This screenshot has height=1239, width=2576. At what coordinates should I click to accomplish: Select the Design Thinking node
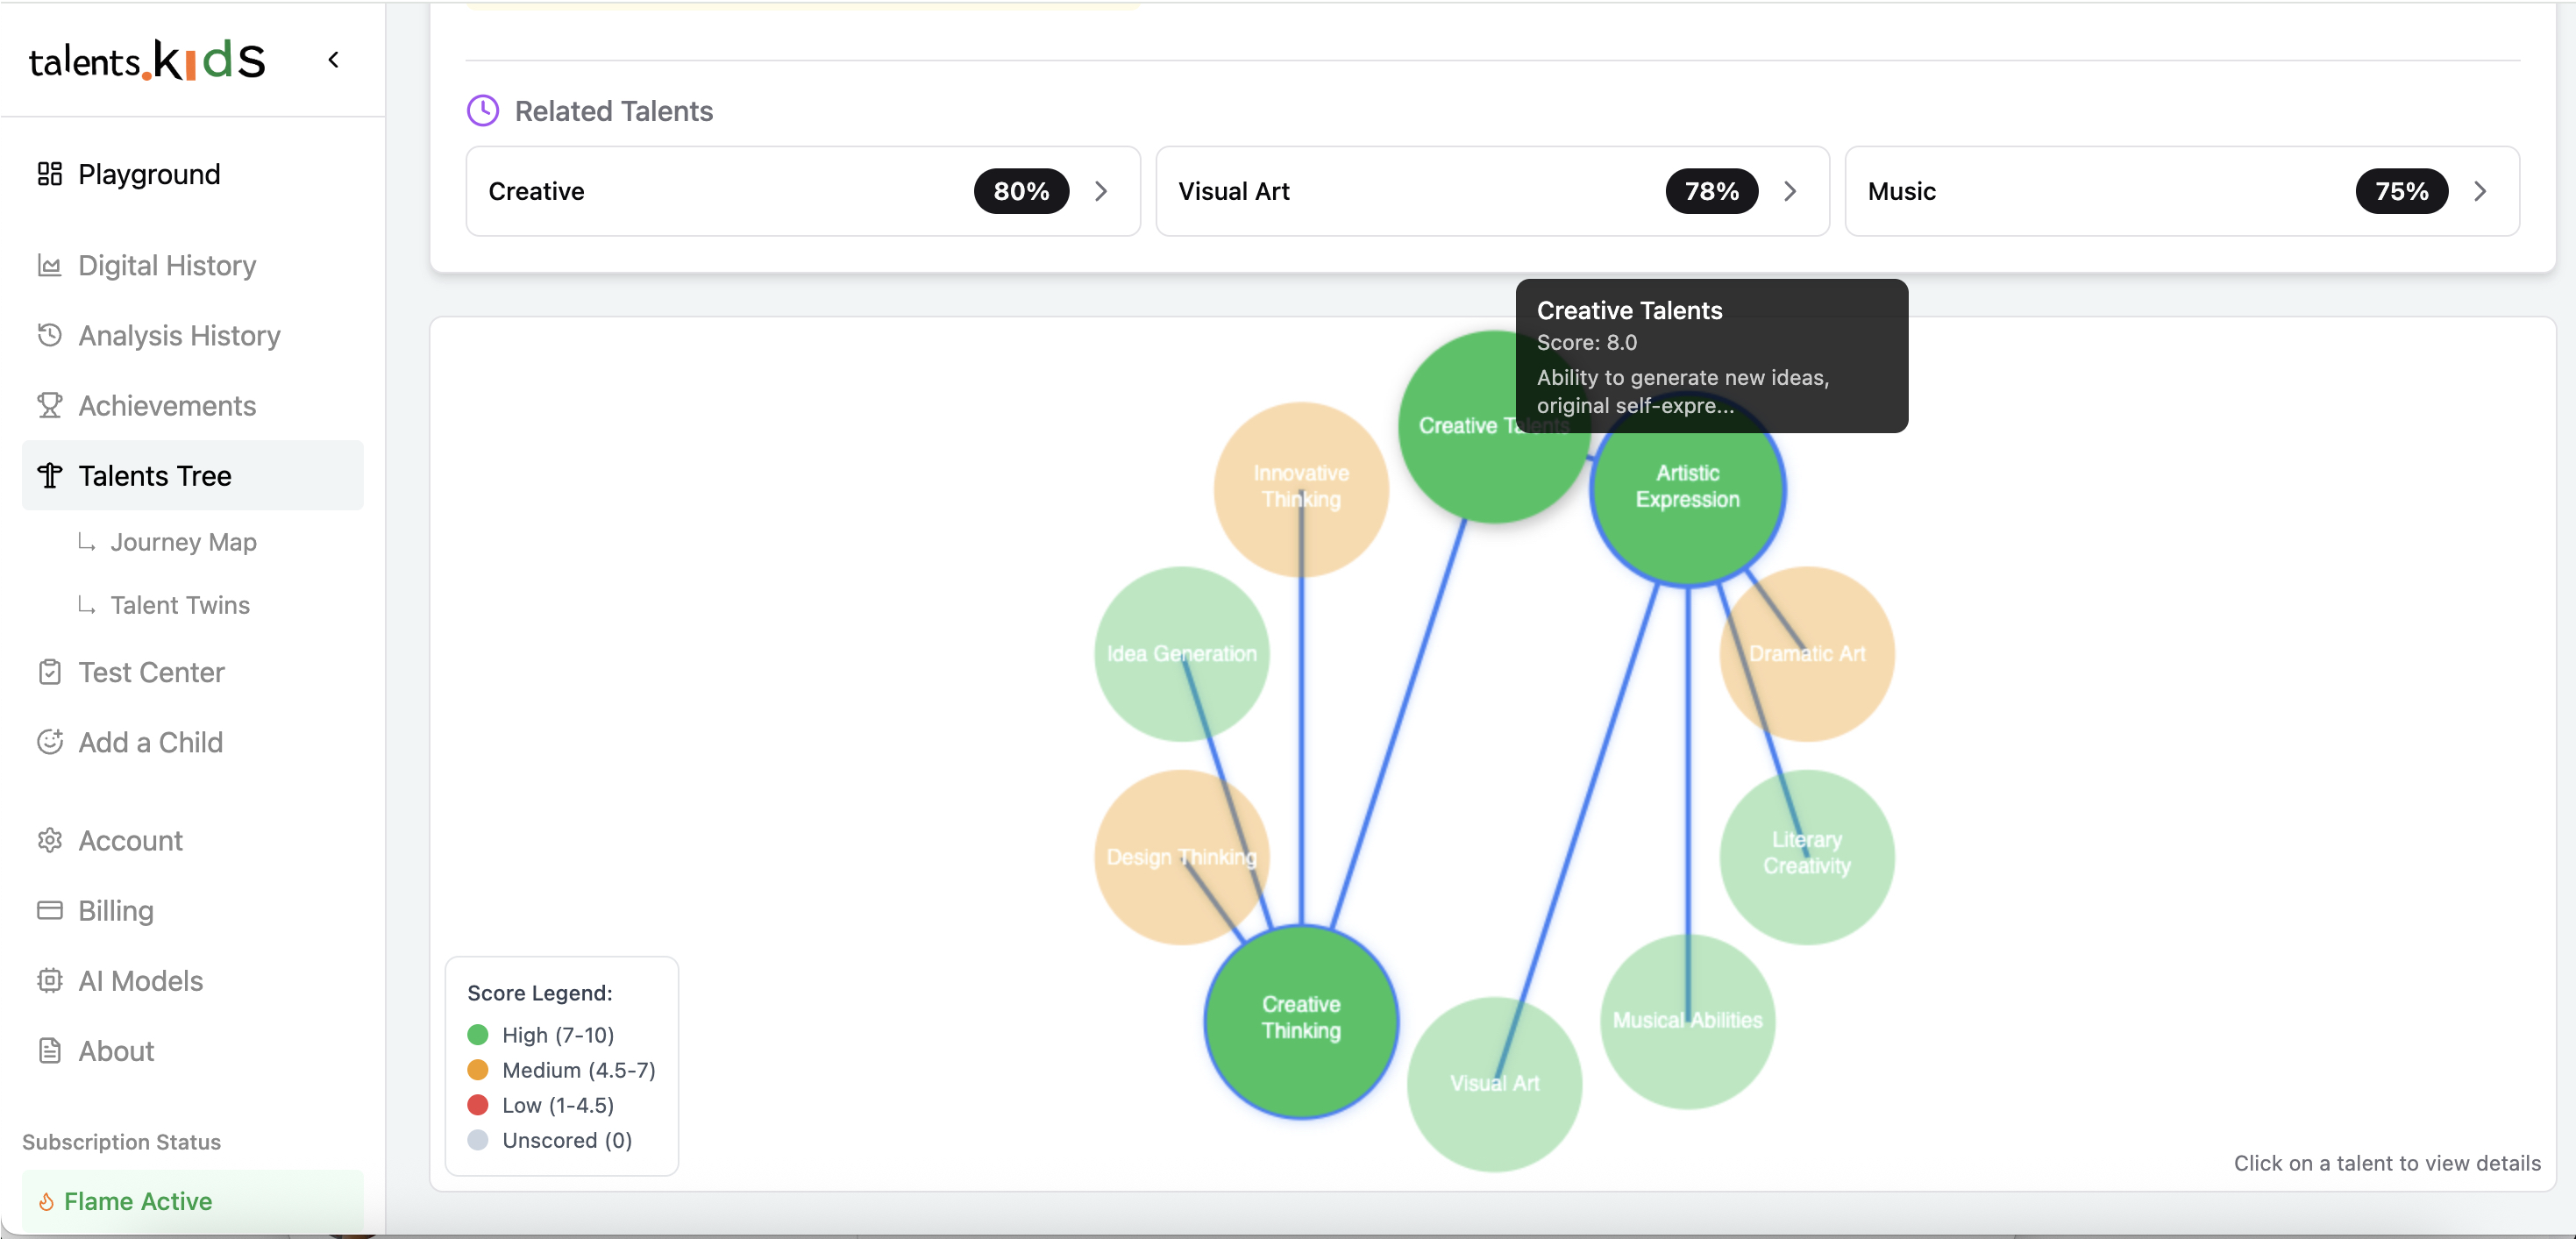tap(1182, 857)
